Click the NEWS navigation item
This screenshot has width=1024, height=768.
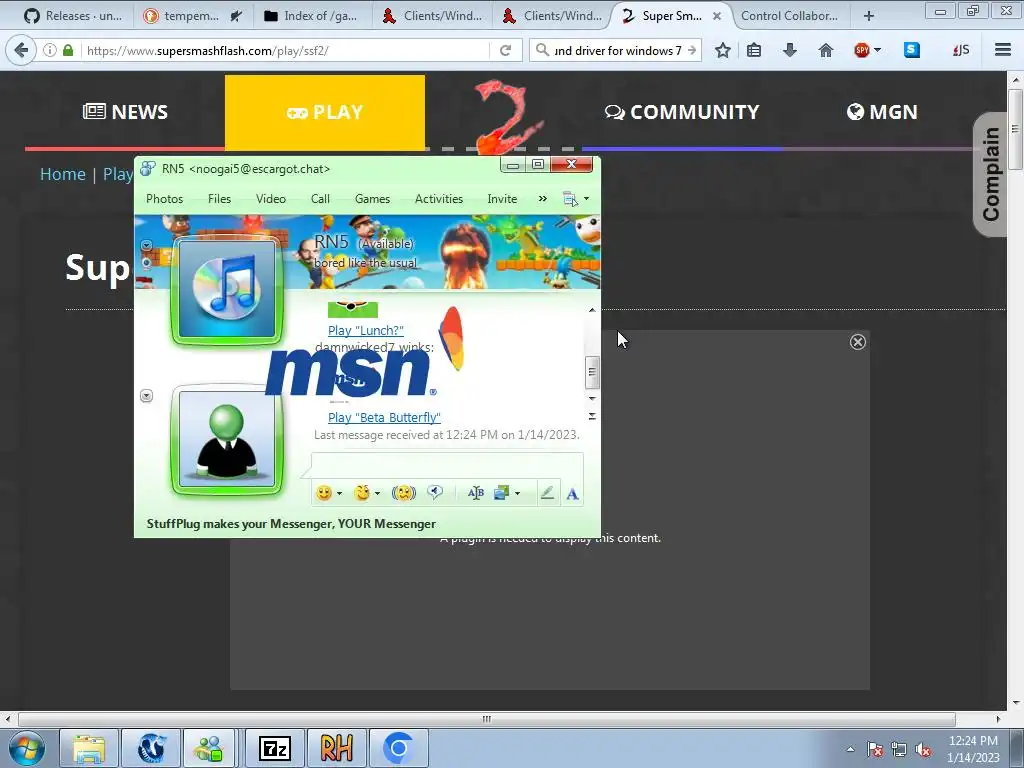click(125, 112)
